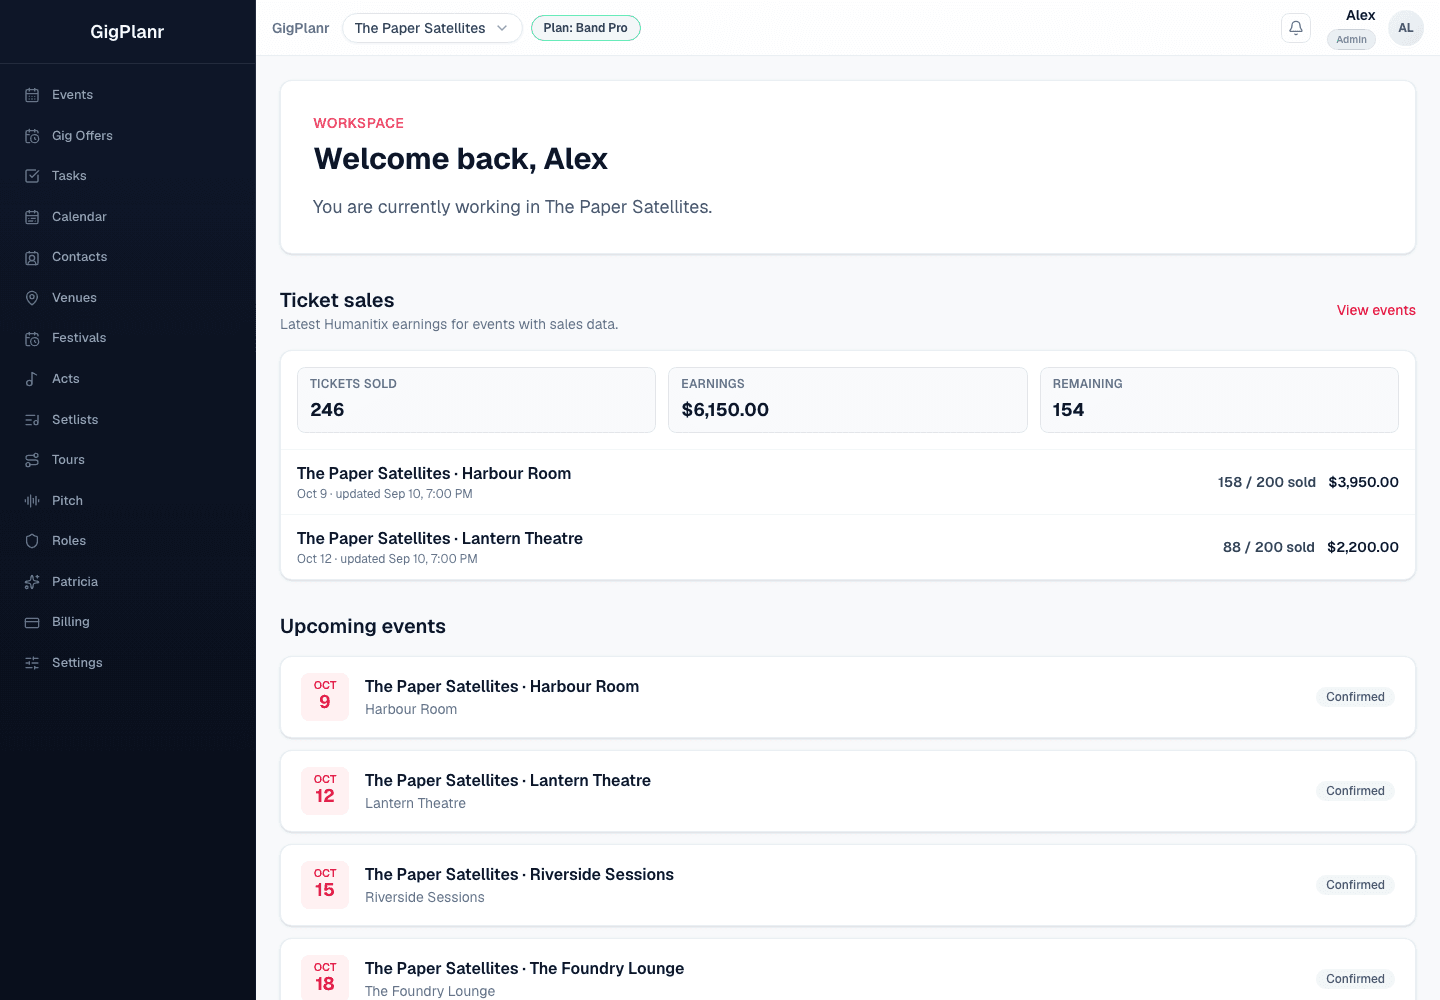This screenshot has width=1440, height=1000.
Task: Open the Oct 12 Lantern Theatre event card
Action: tap(848, 791)
